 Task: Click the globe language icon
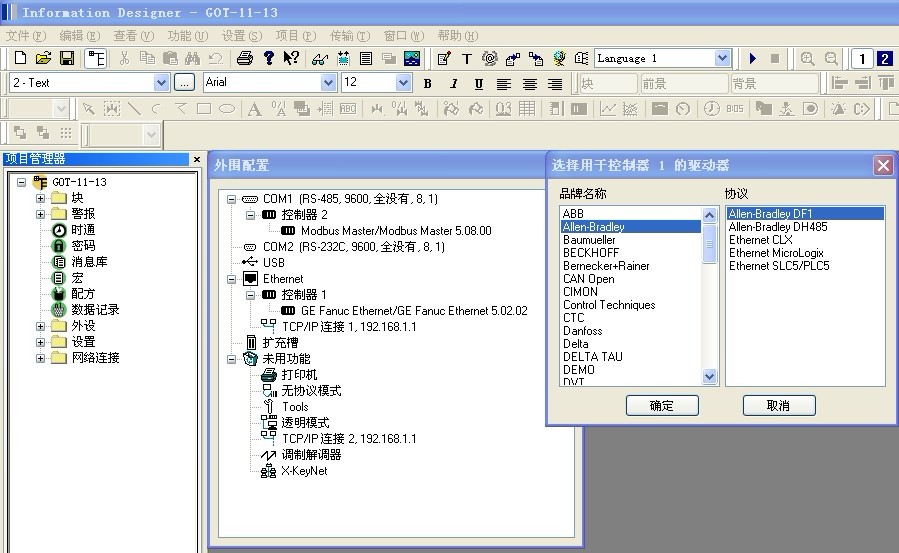tap(559, 58)
